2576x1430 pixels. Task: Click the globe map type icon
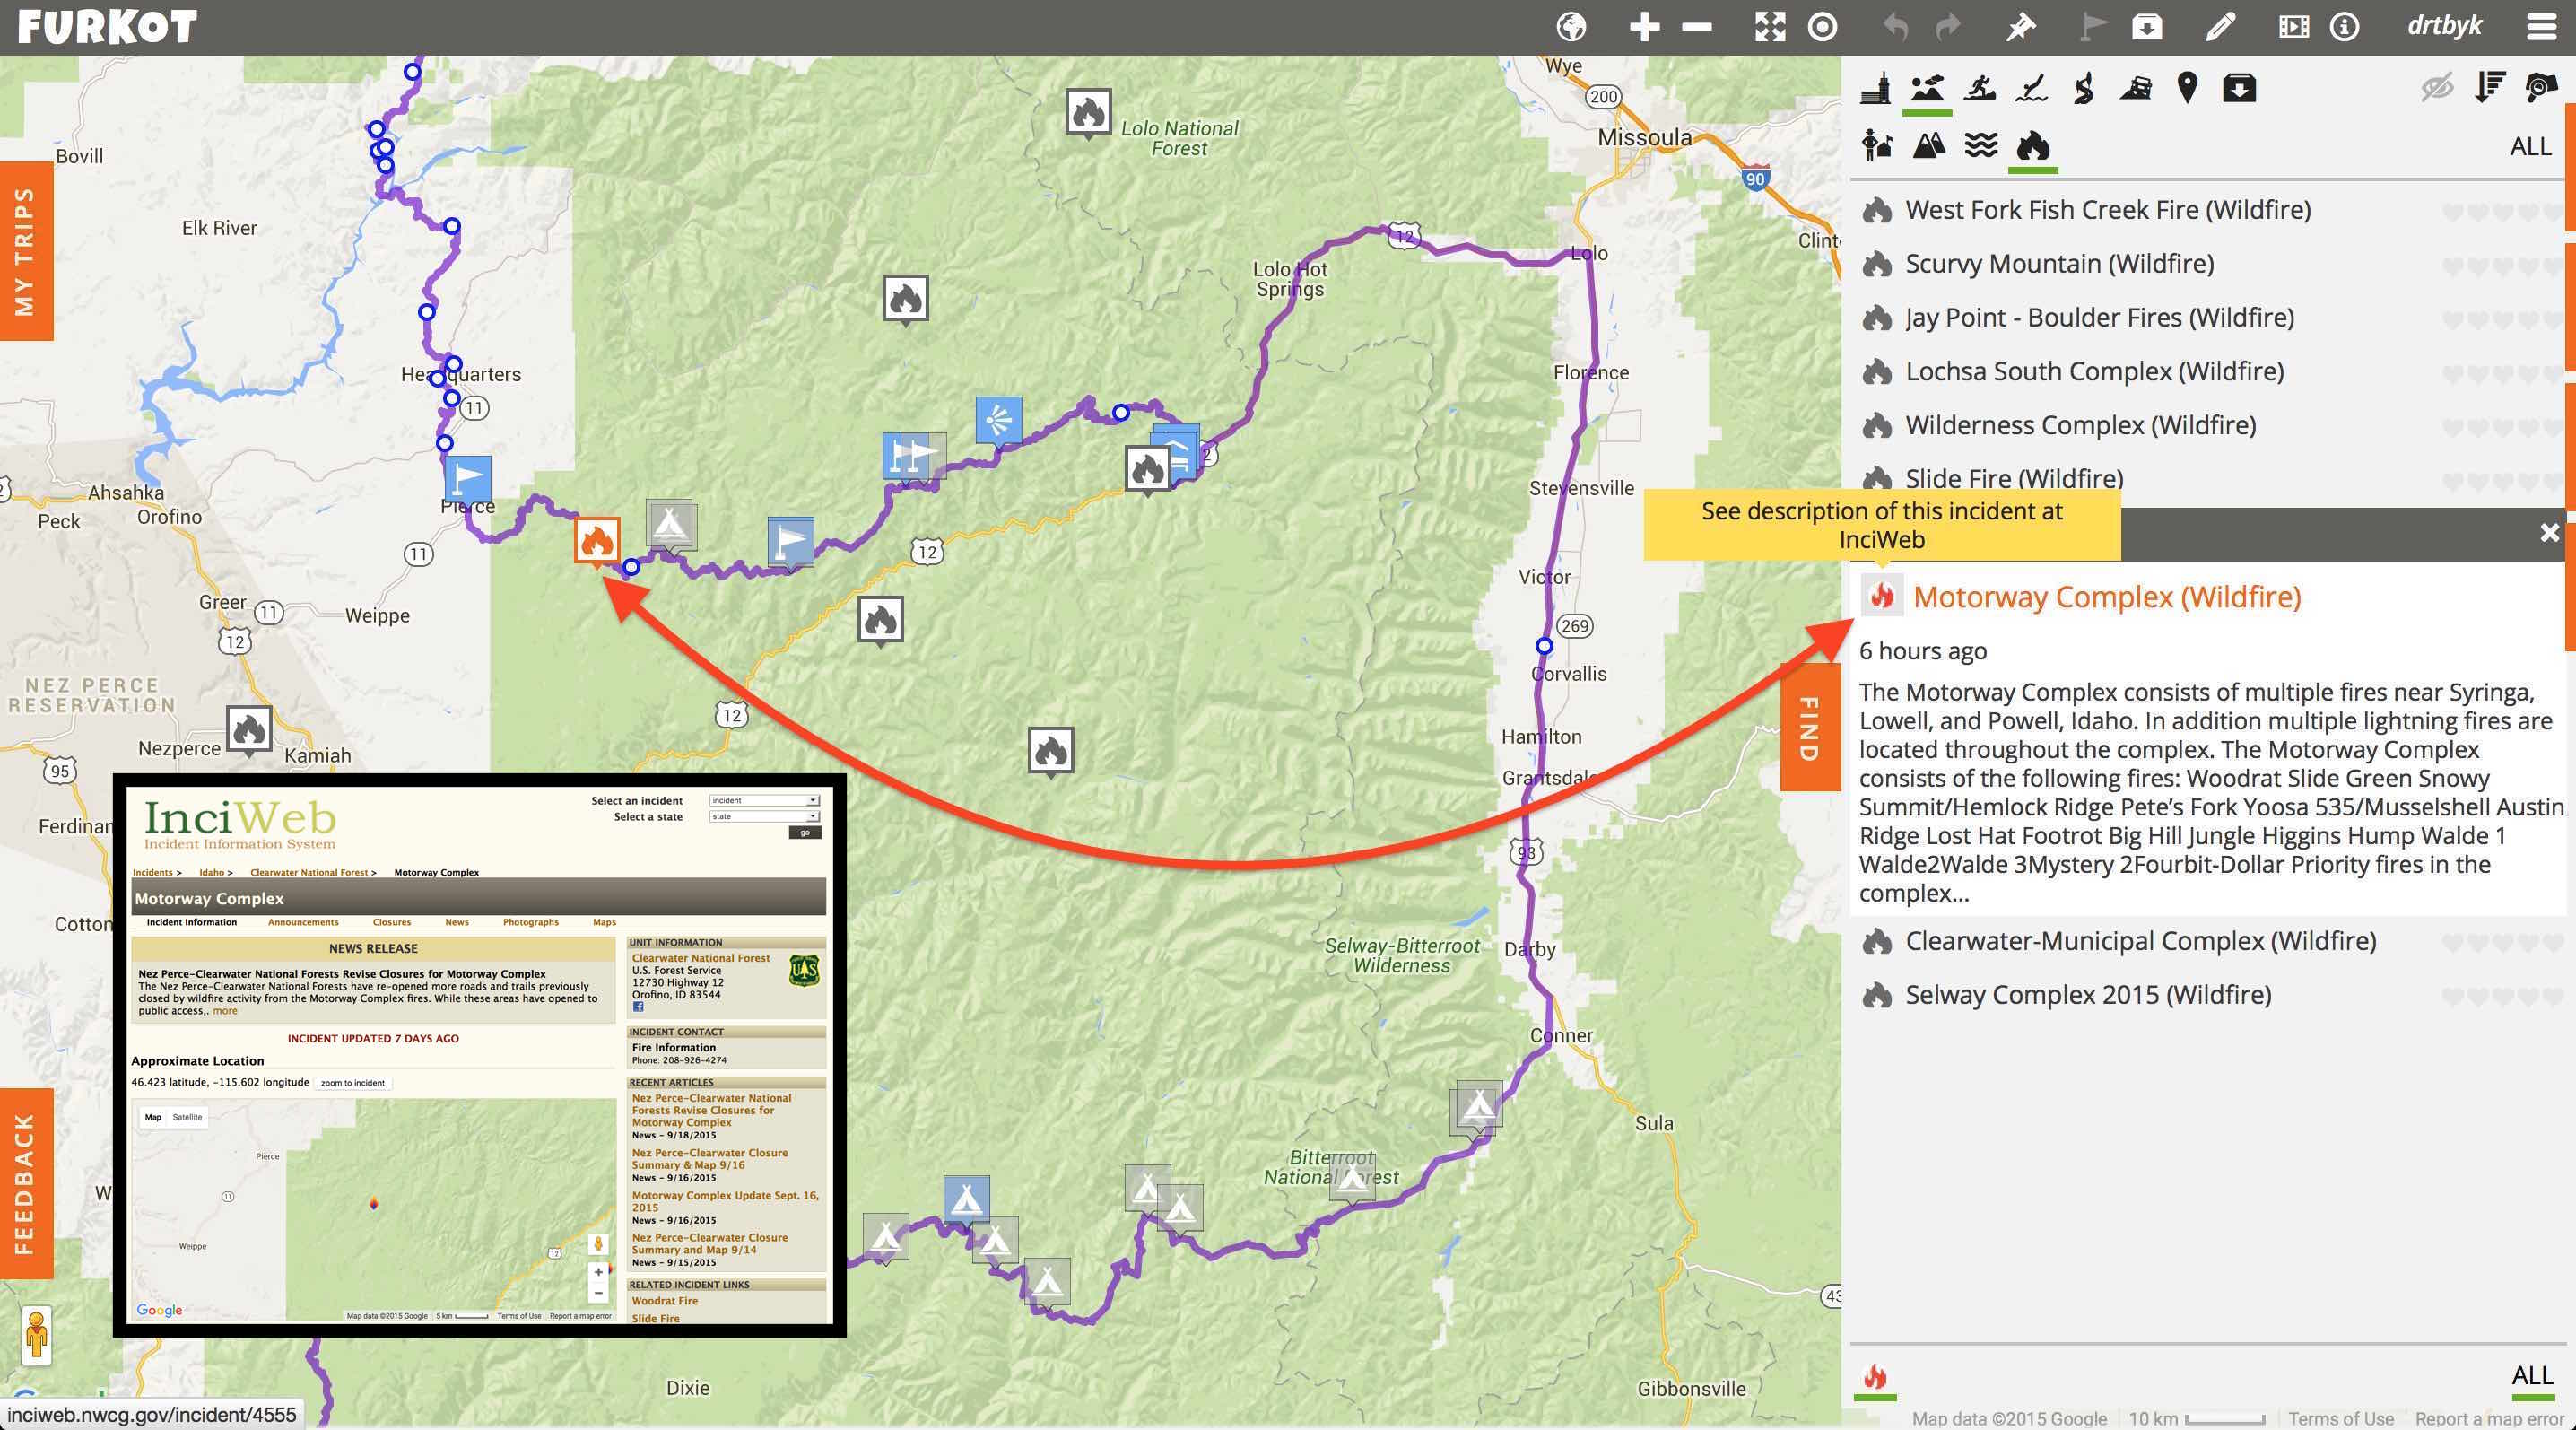[1571, 27]
